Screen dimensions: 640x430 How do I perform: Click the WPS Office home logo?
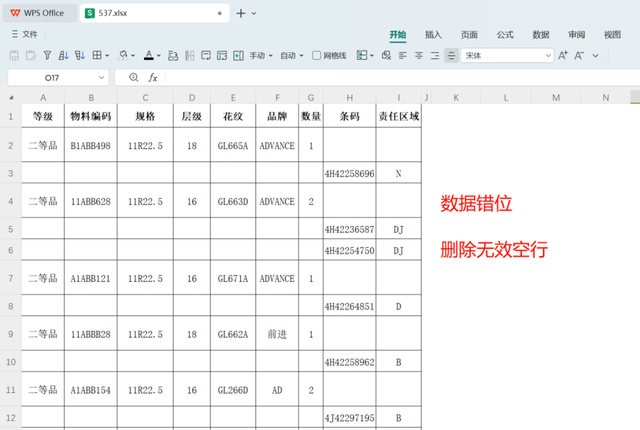click(x=15, y=13)
